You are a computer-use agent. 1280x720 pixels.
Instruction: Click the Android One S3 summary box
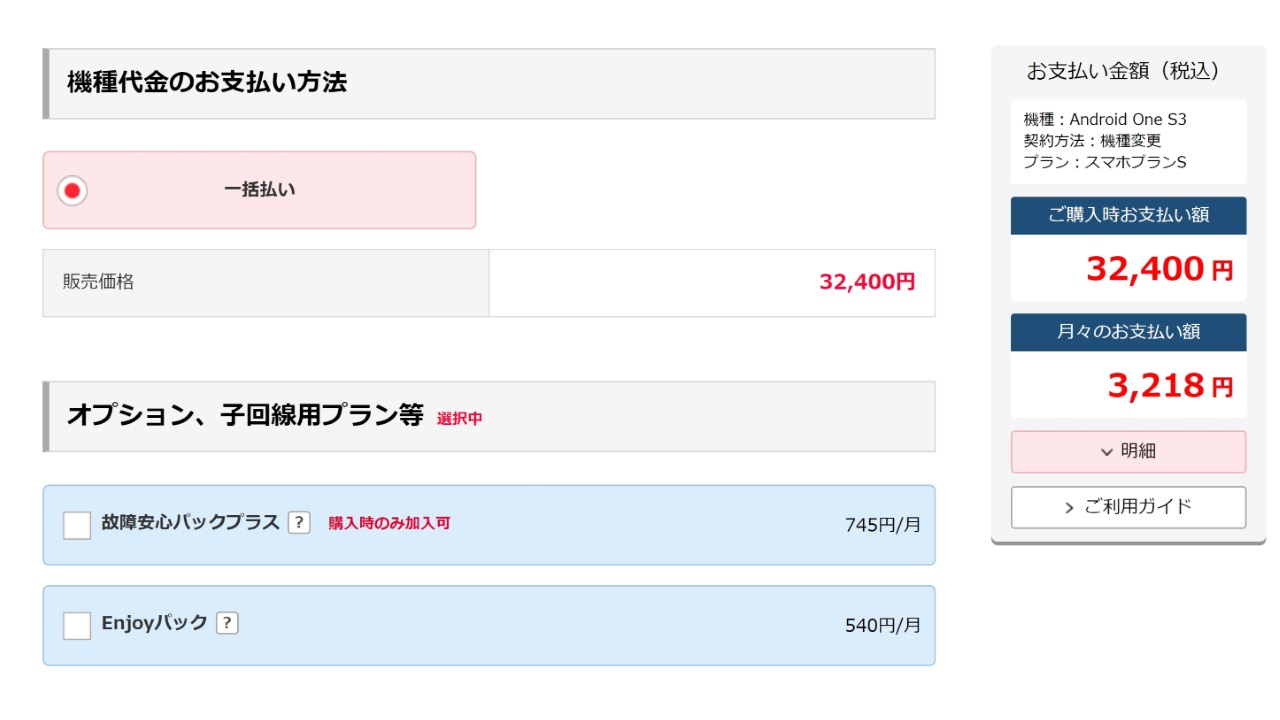(1128, 141)
